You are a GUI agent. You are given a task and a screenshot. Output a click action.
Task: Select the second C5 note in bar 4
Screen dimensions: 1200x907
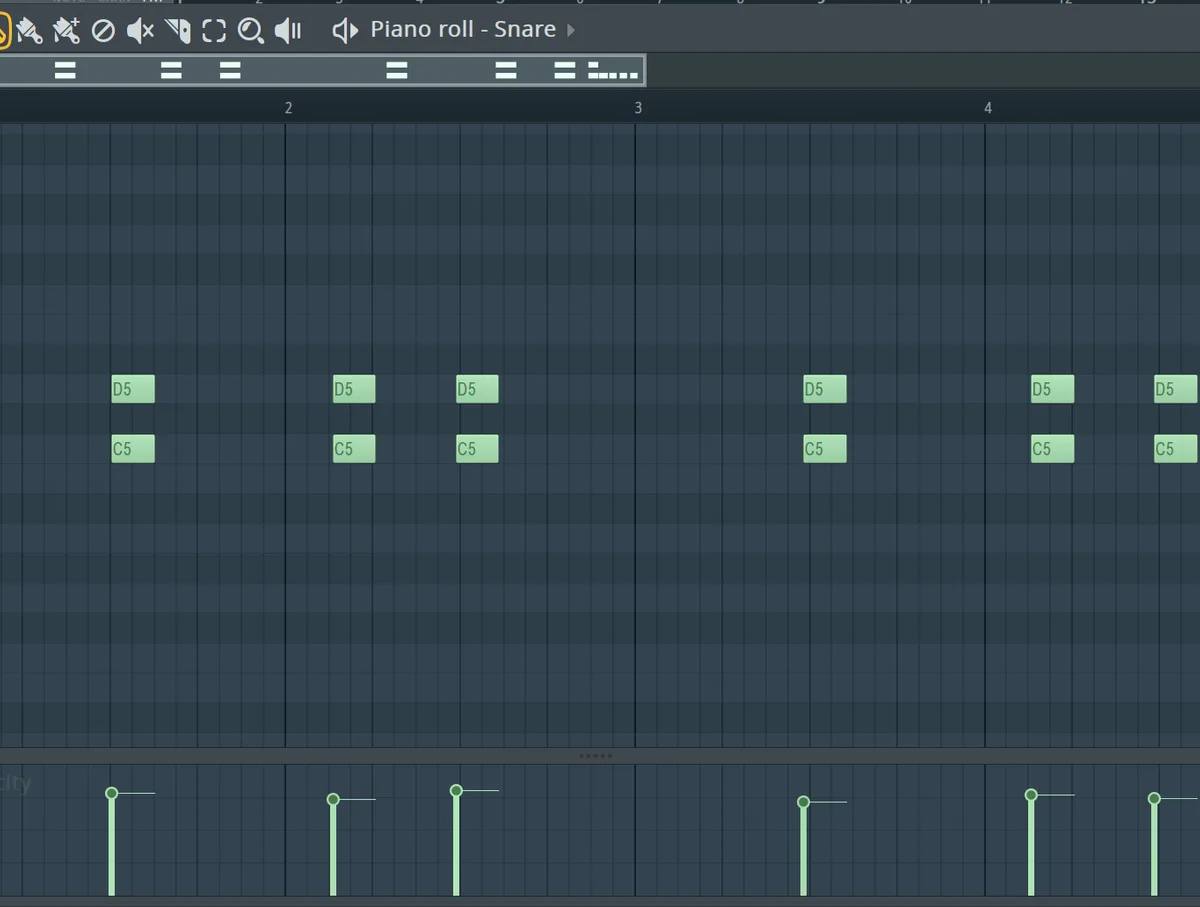point(1175,449)
